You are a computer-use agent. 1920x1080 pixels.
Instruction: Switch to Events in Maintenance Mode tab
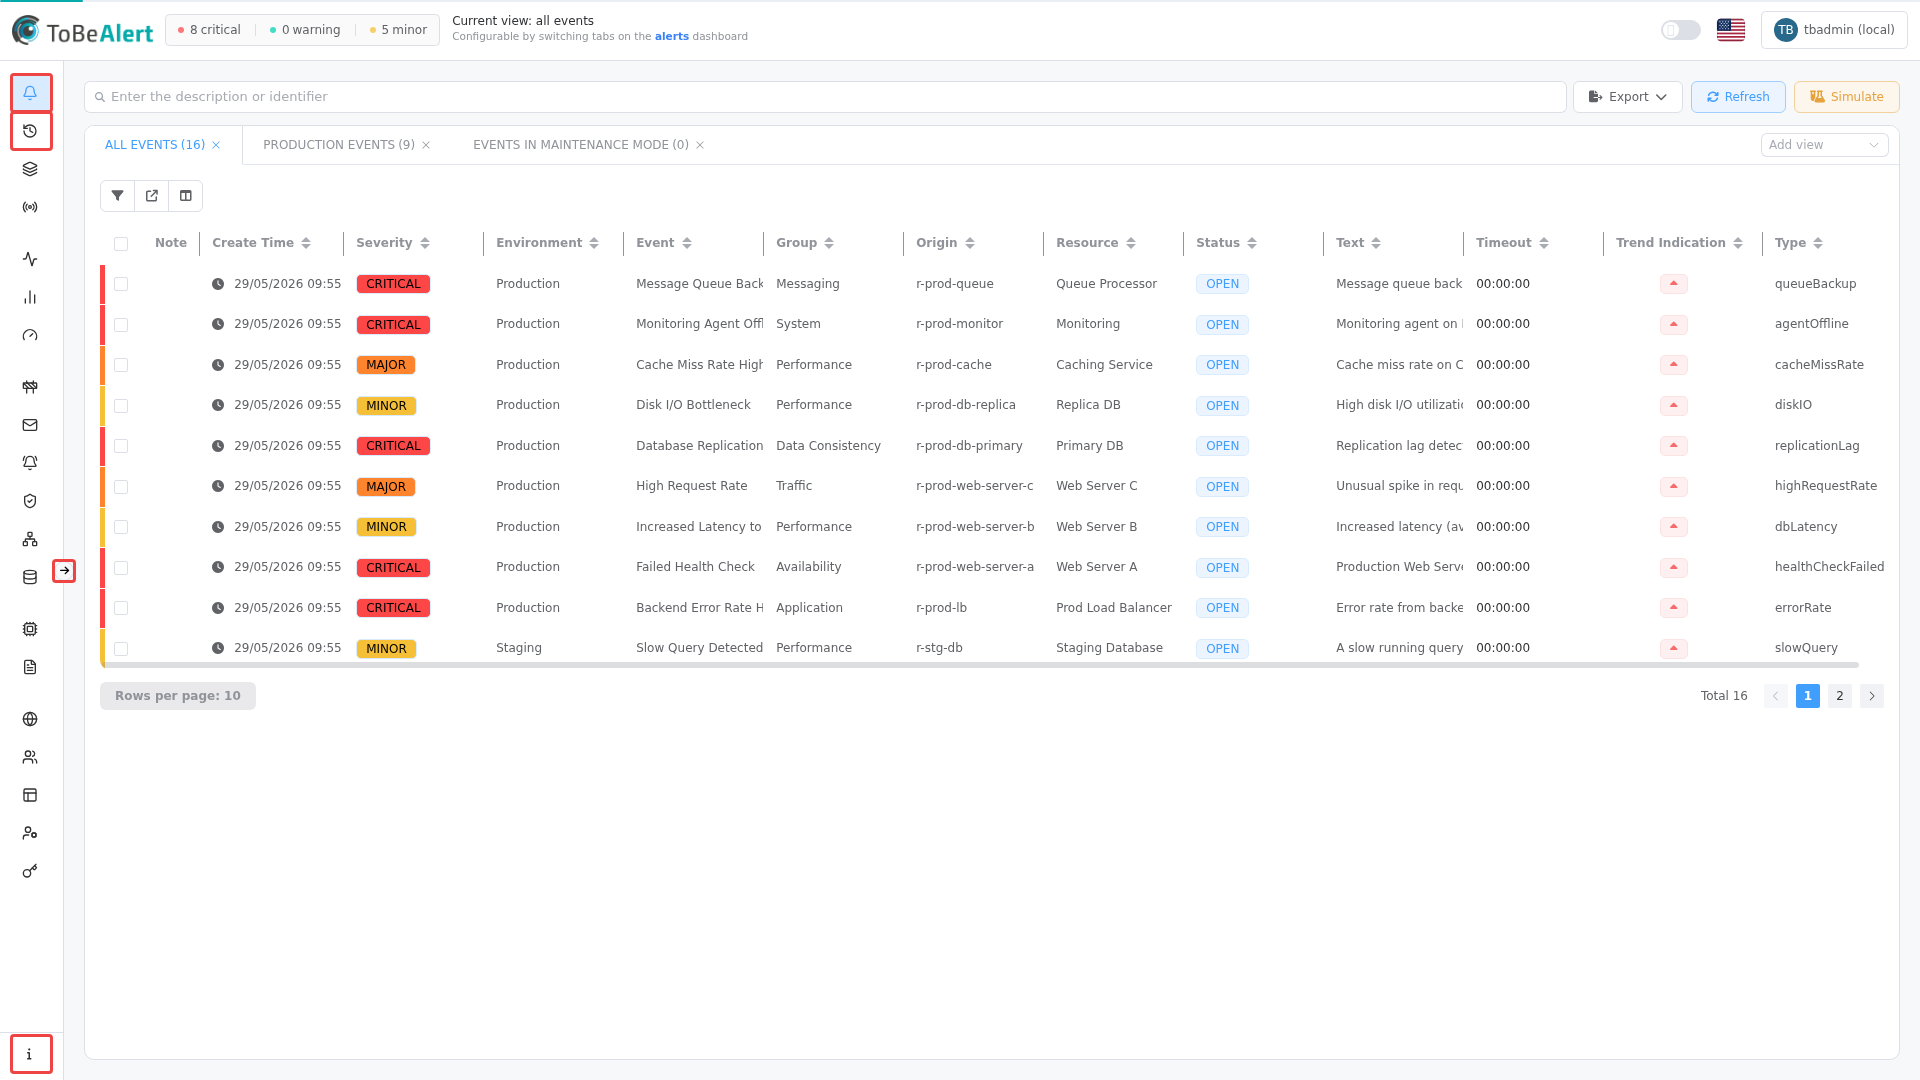(x=581, y=145)
